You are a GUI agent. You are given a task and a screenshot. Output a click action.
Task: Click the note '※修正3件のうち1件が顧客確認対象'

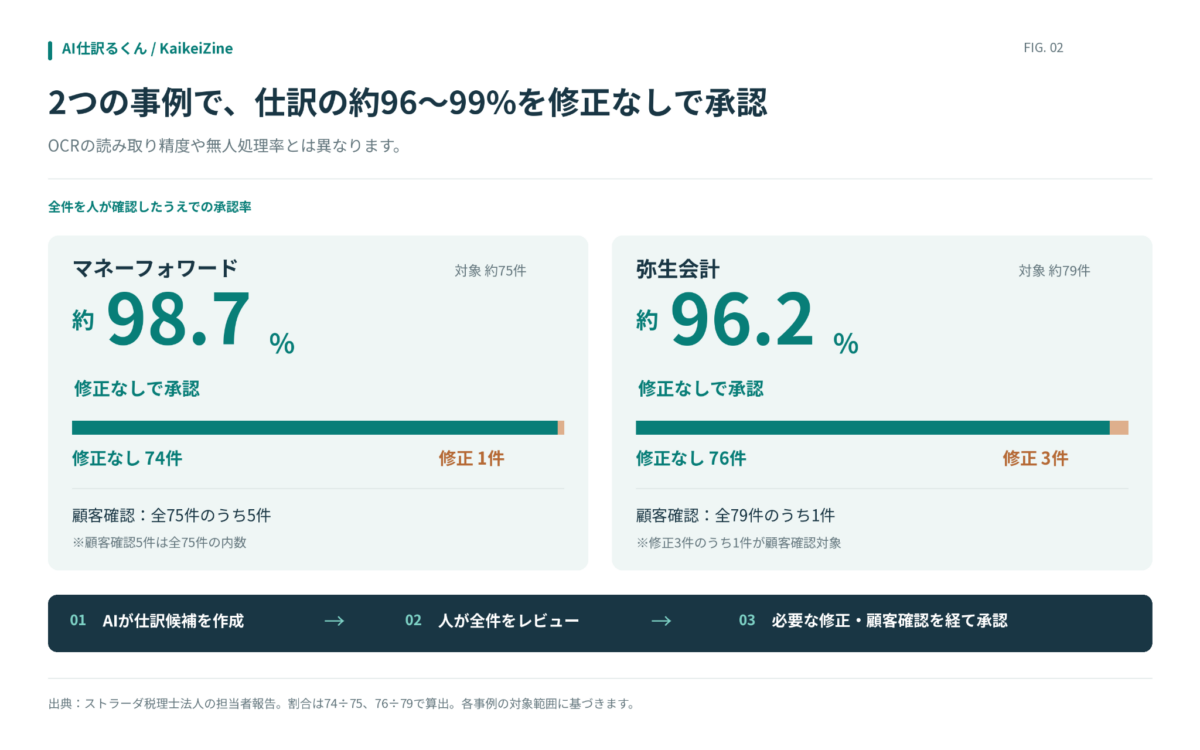[x=739, y=543]
